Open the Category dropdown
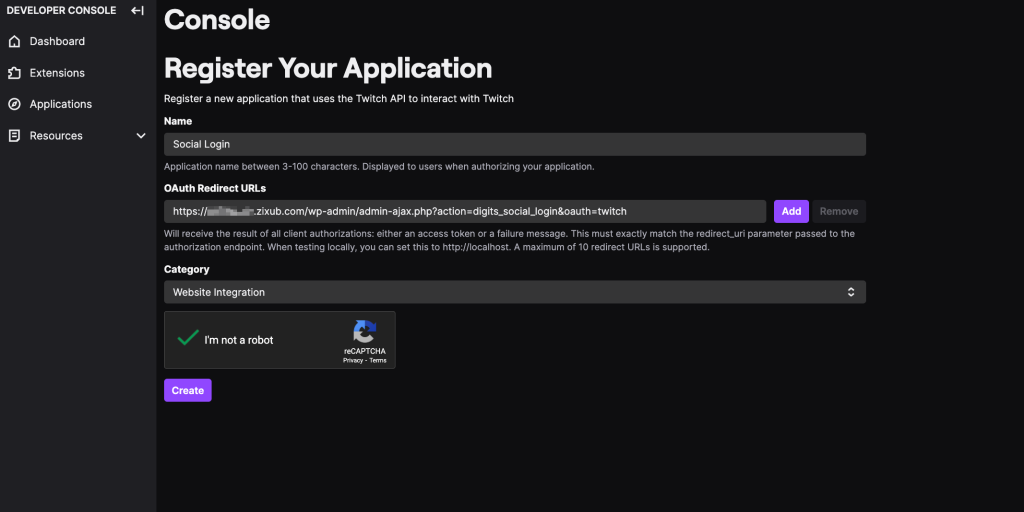The height and width of the screenshot is (512, 1024). pos(514,292)
